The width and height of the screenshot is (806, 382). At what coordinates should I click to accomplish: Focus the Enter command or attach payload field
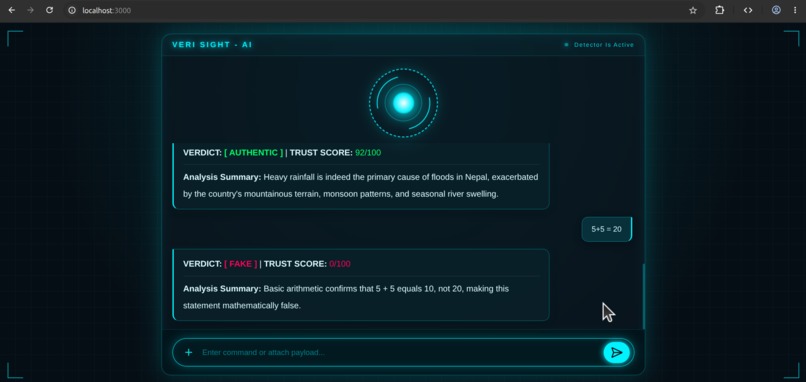click(x=400, y=352)
